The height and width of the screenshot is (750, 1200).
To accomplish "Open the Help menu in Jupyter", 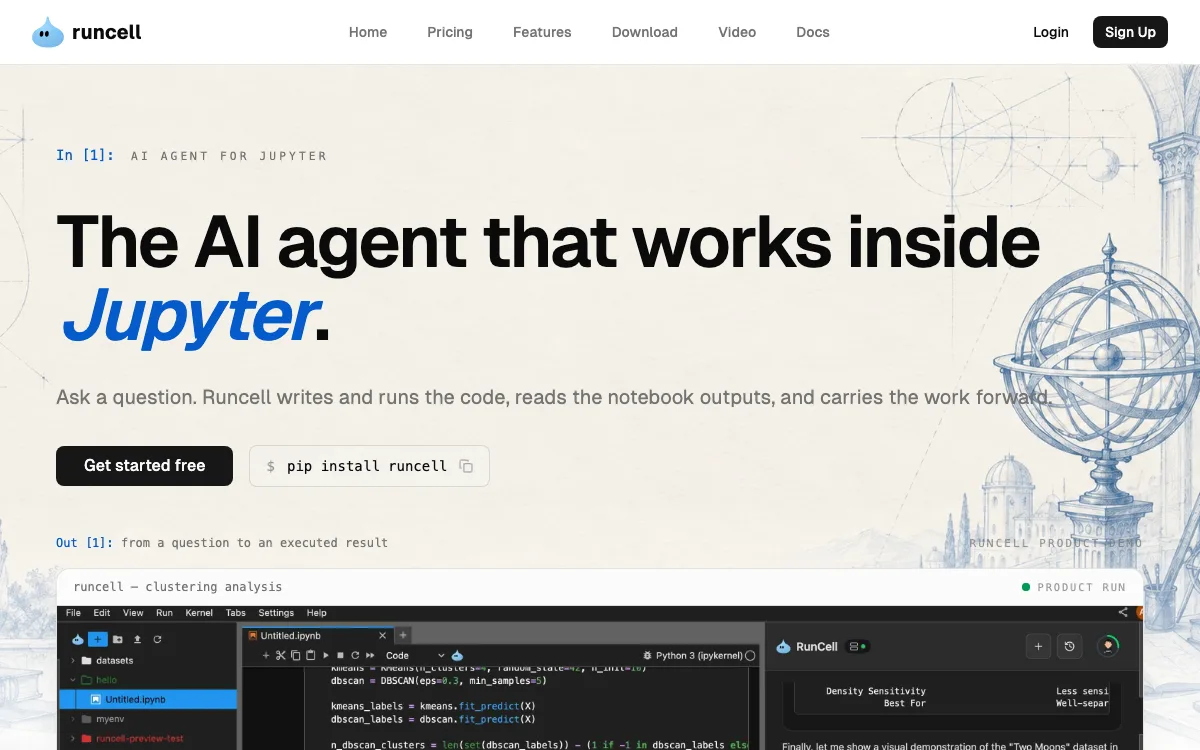I will tap(317, 613).
